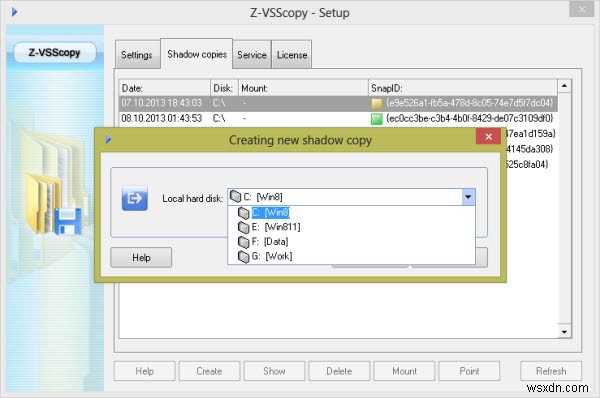Click the disk icon beside E: [Win811]
This screenshot has height=398, width=600.
tap(243, 227)
